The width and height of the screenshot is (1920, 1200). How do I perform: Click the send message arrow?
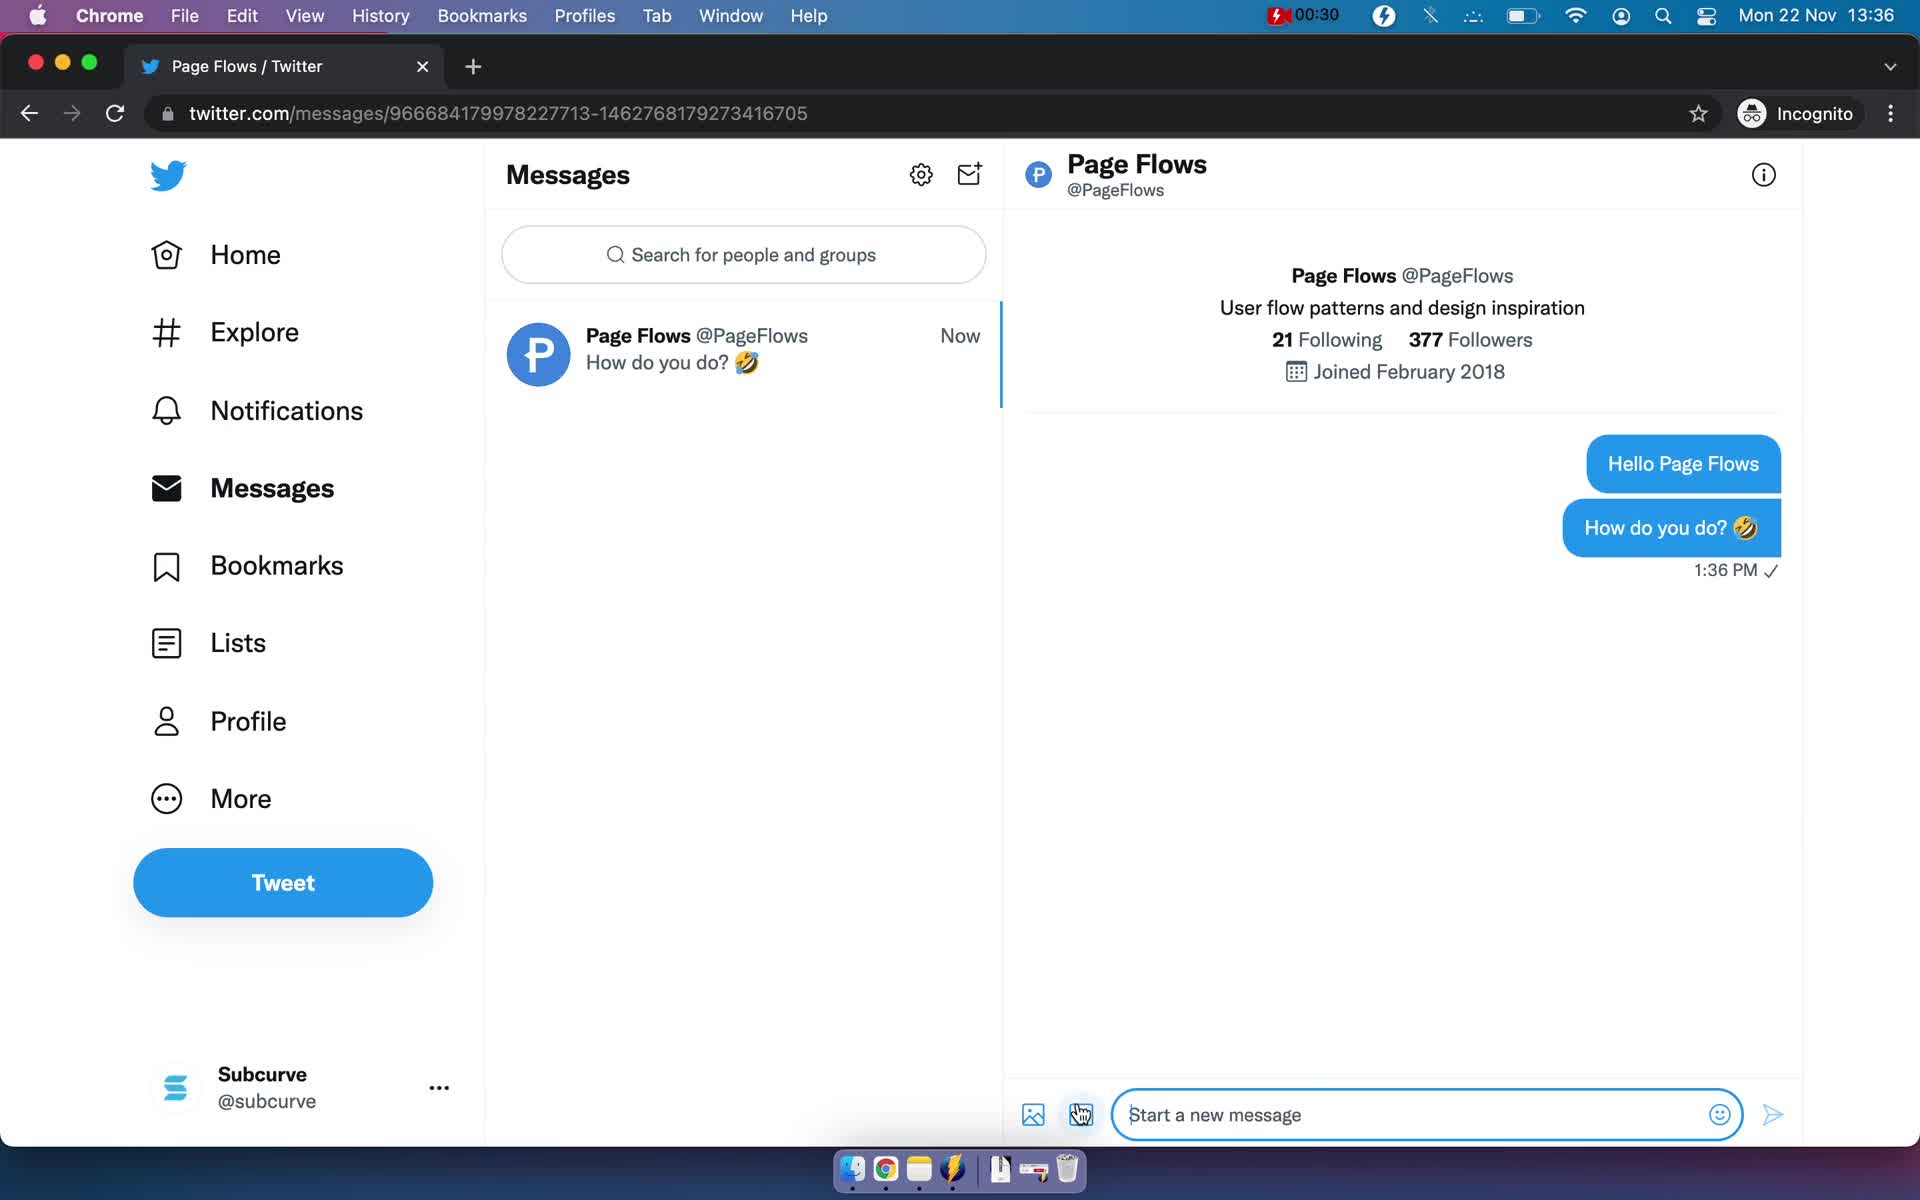tap(1773, 1114)
